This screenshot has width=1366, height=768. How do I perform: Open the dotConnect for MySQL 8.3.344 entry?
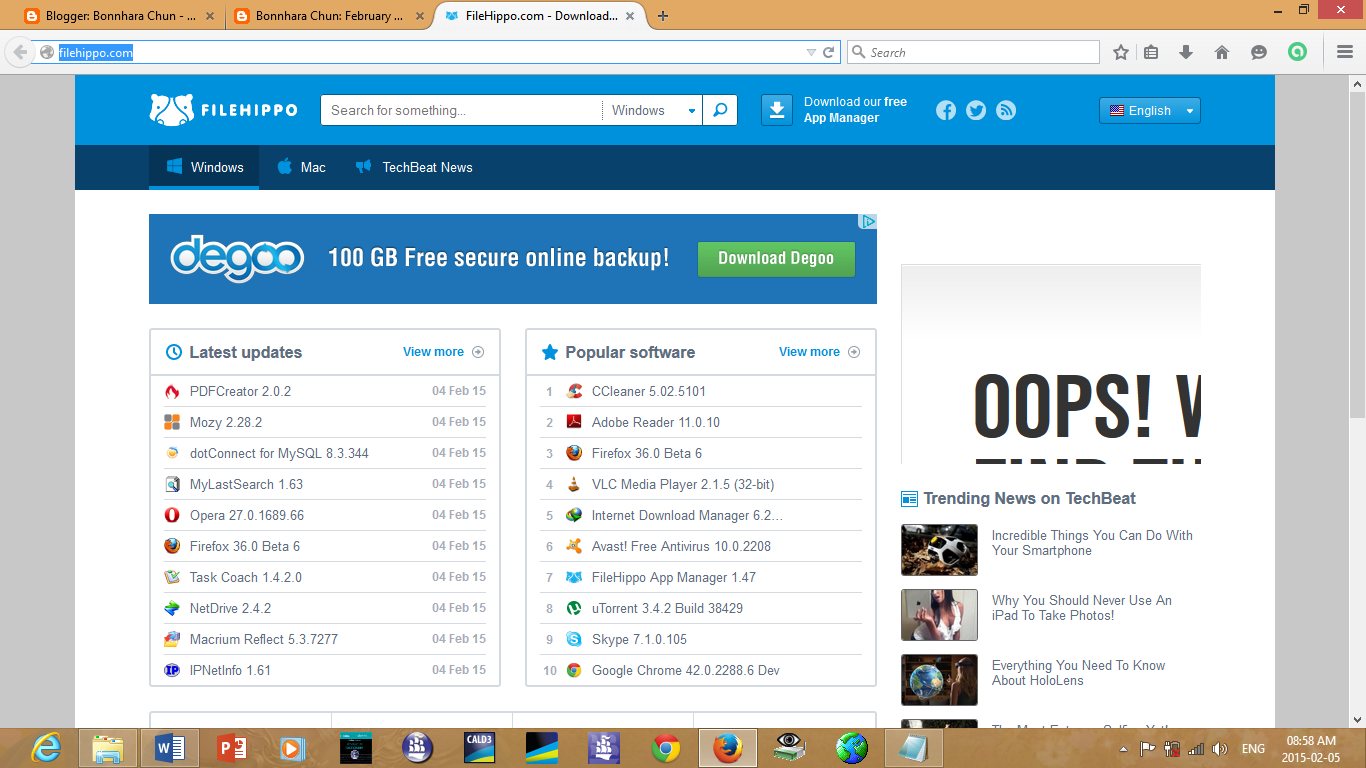(x=279, y=453)
